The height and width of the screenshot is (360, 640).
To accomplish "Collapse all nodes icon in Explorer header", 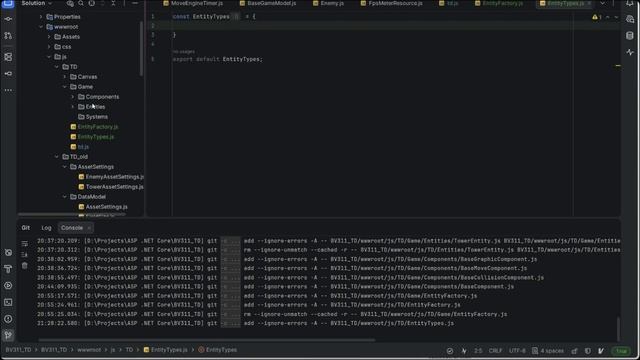I will pyautogui.click(x=113, y=3).
